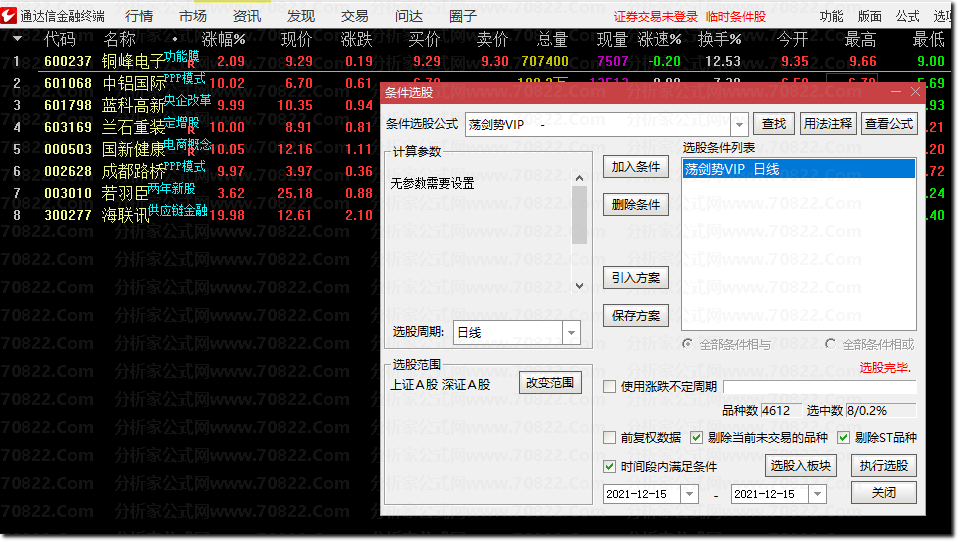
Task: Click the 通达信 red logo icon
Action: click(9, 15)
